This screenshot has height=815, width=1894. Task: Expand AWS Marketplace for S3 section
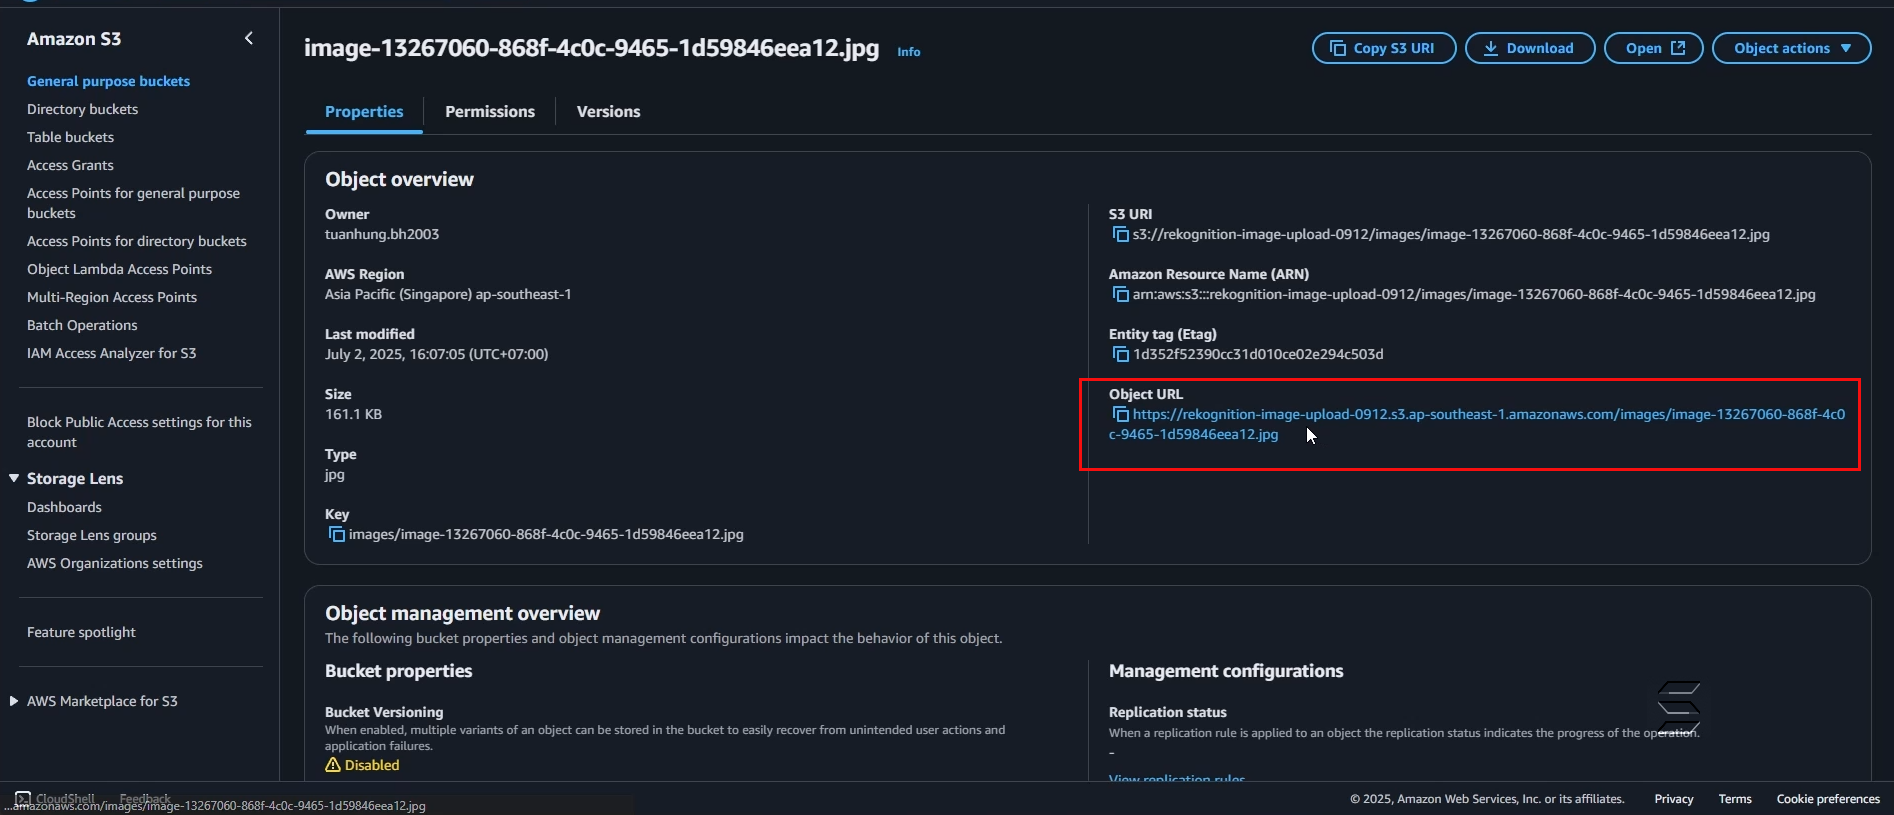click(14, 701)
